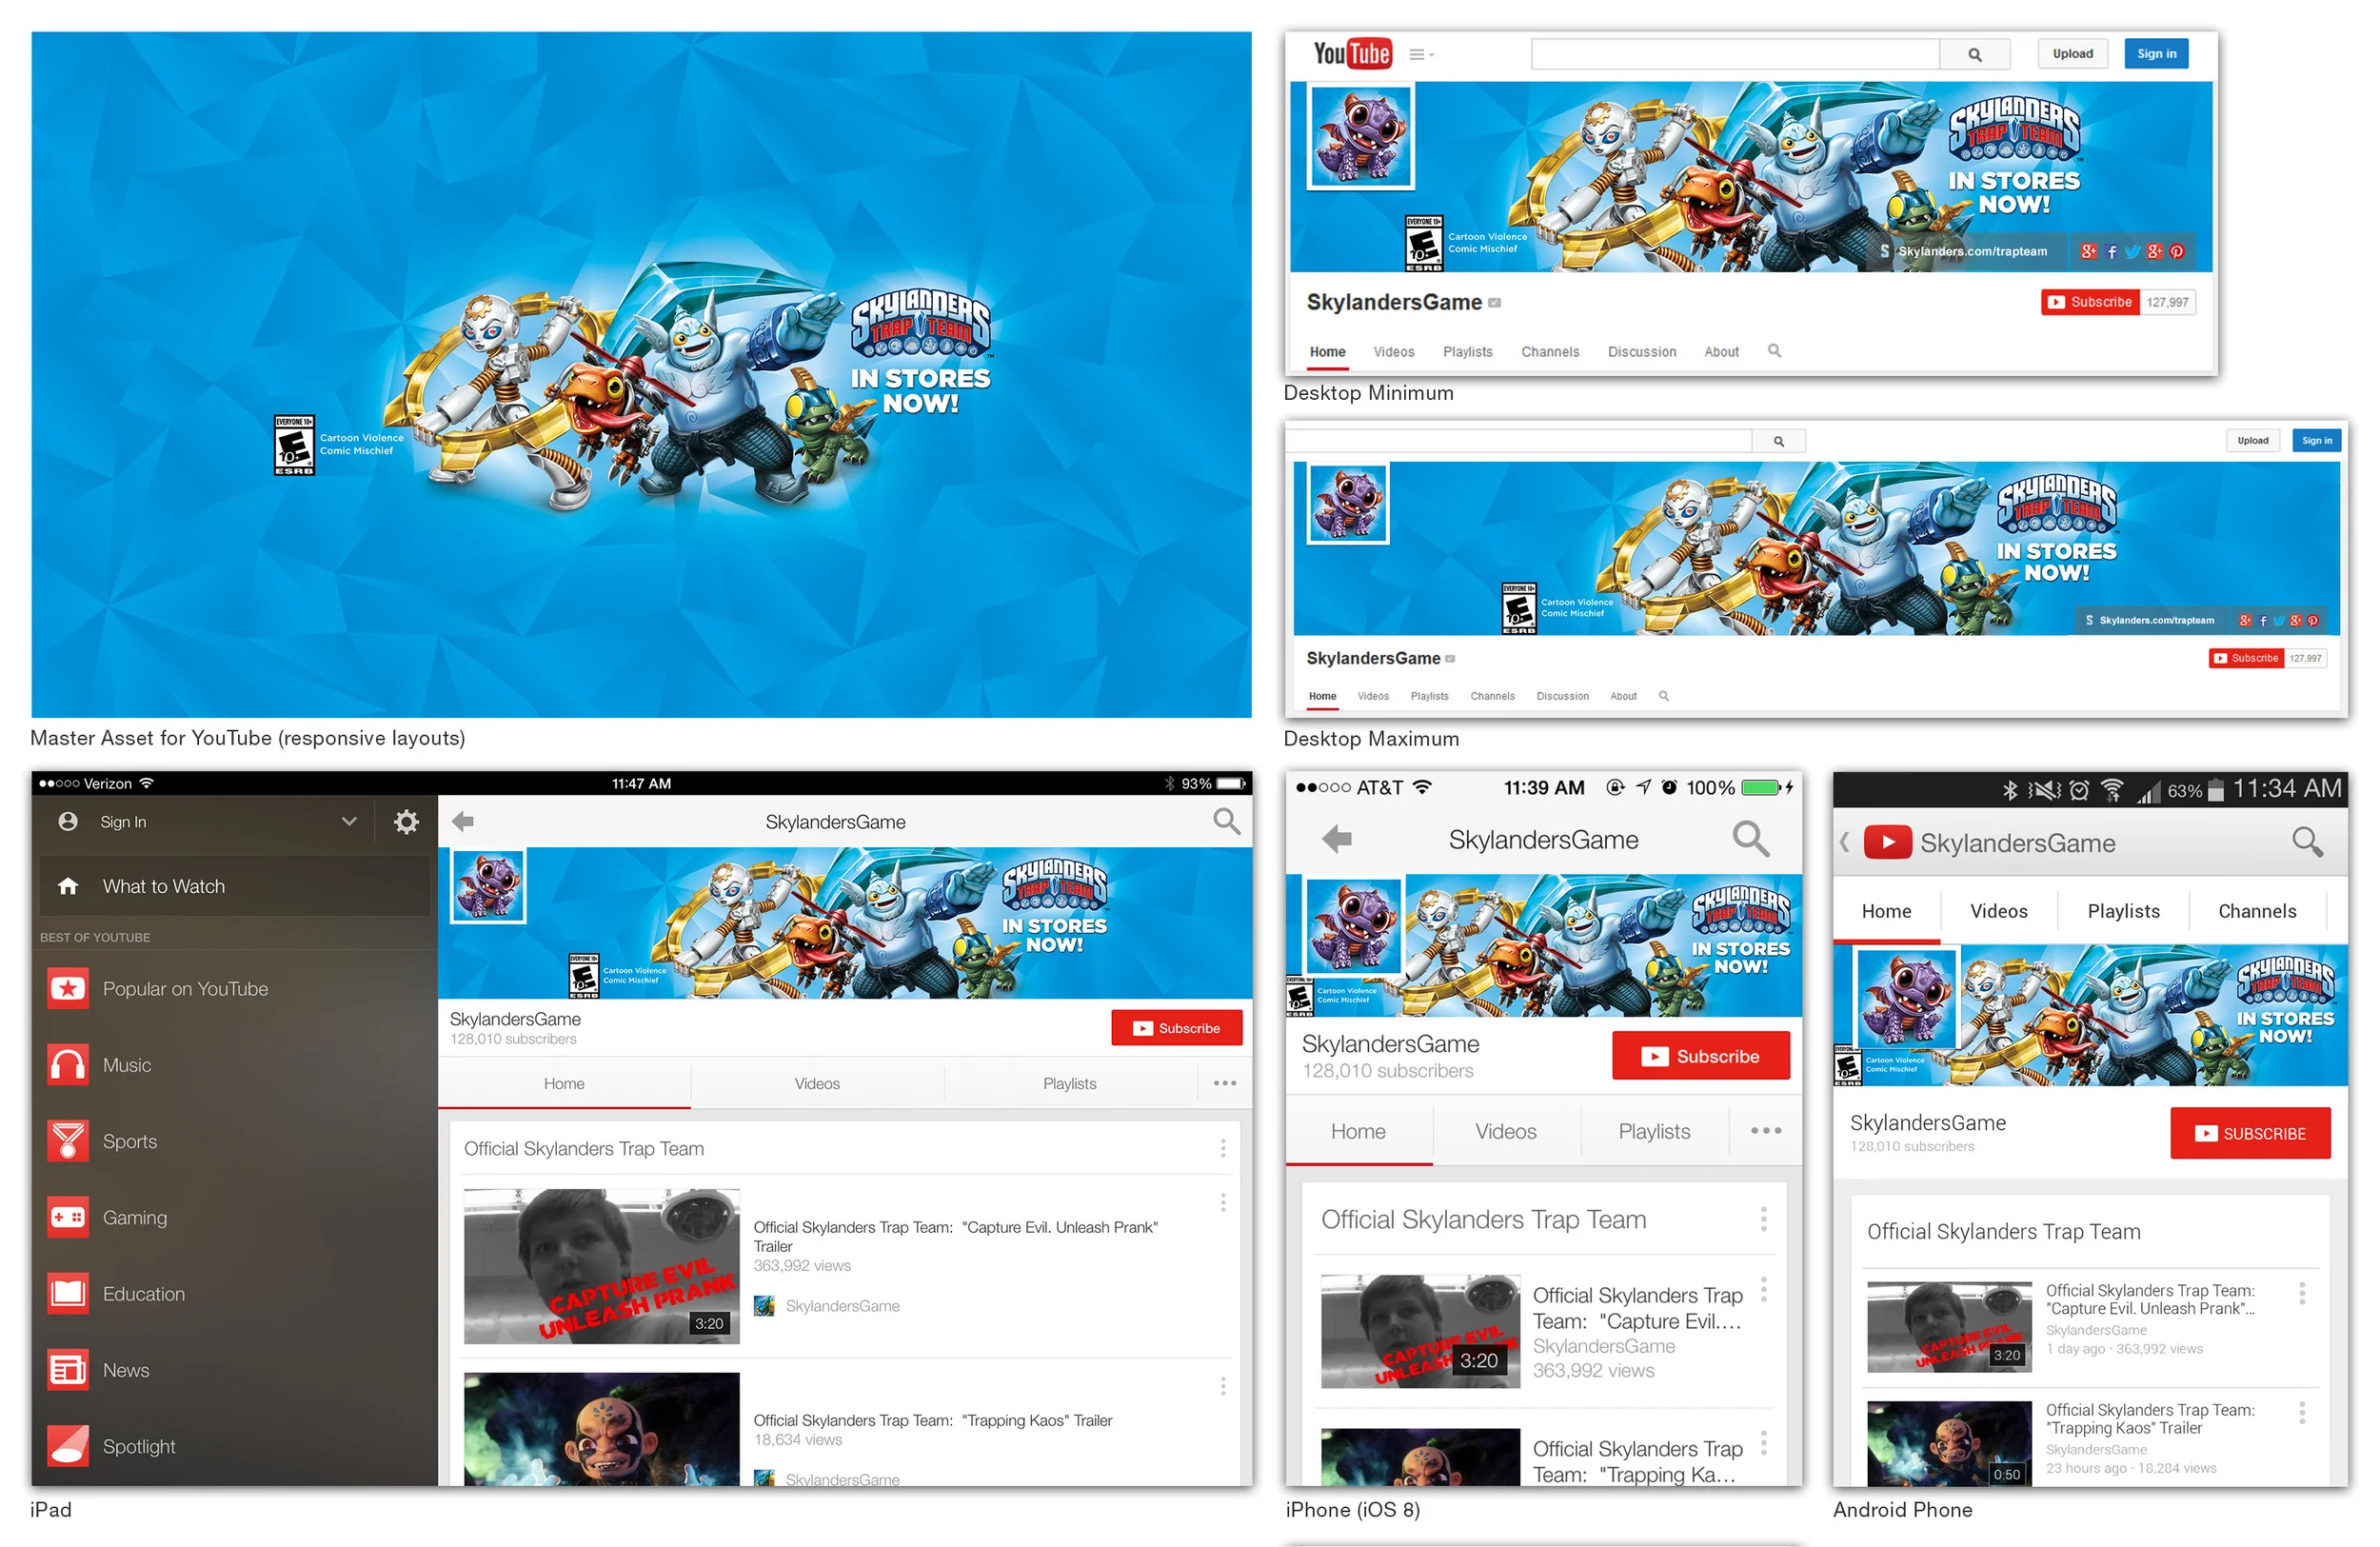Open settings gear on iPad sidebar
This screenshot has height=1547, width=2380.
pos(406,822)
